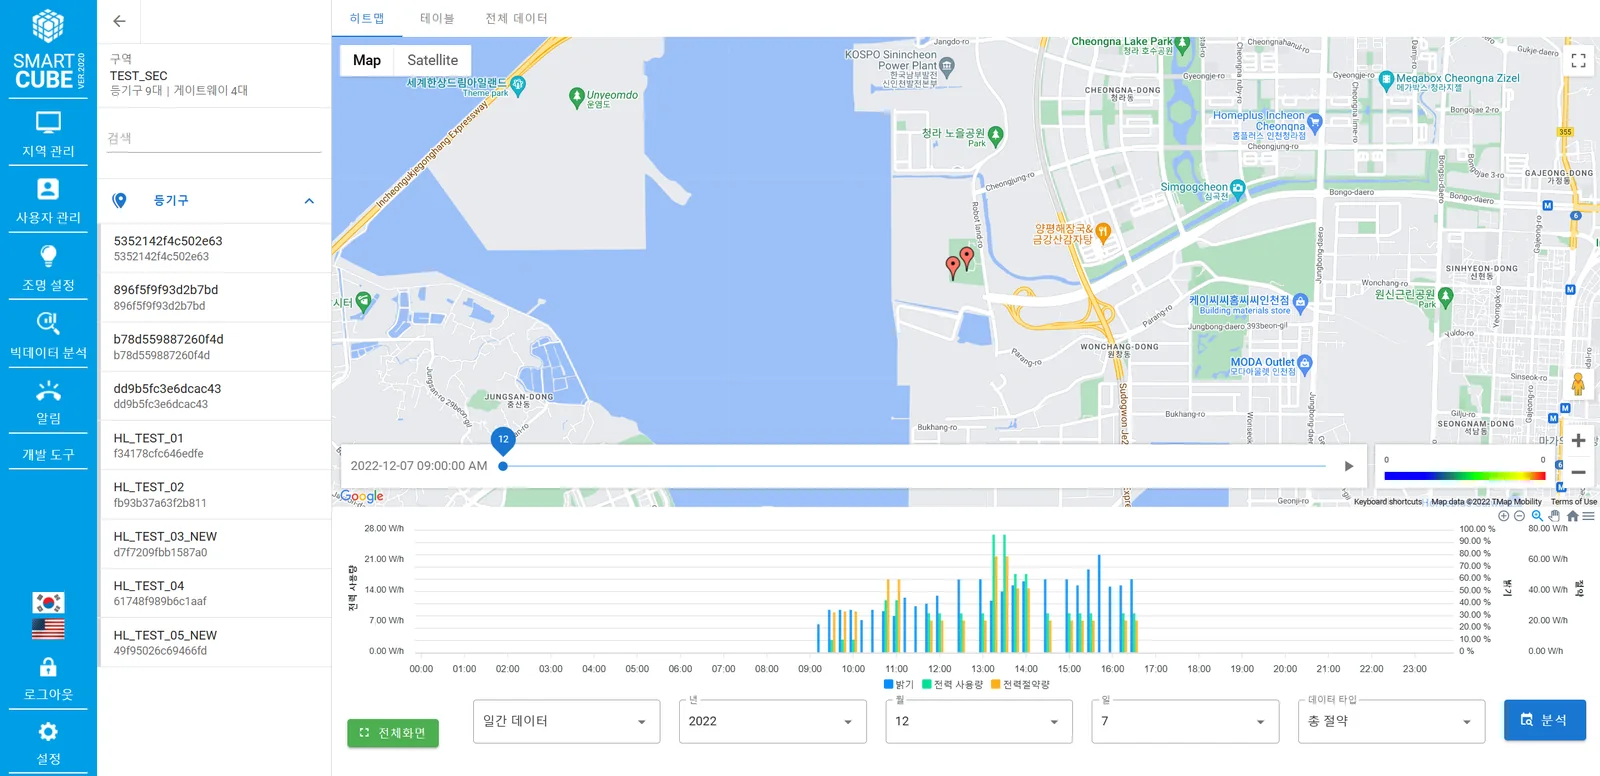Go back with the left arrow icon
Screen dimensions: 1600x776
coord(119,21)
